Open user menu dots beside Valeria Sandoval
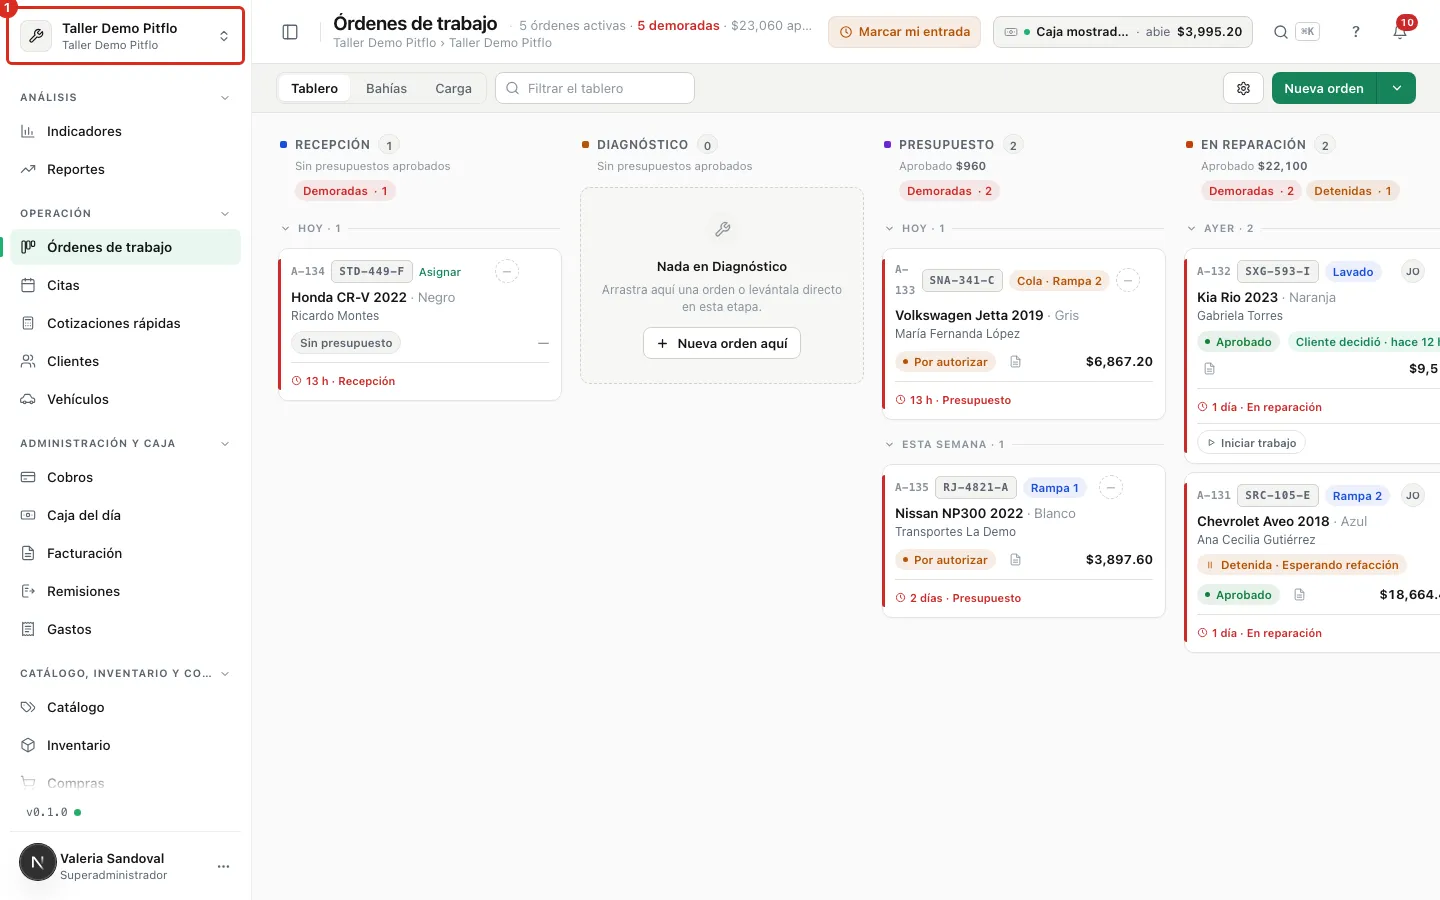 pyautogui.click(x=223, y=866)
